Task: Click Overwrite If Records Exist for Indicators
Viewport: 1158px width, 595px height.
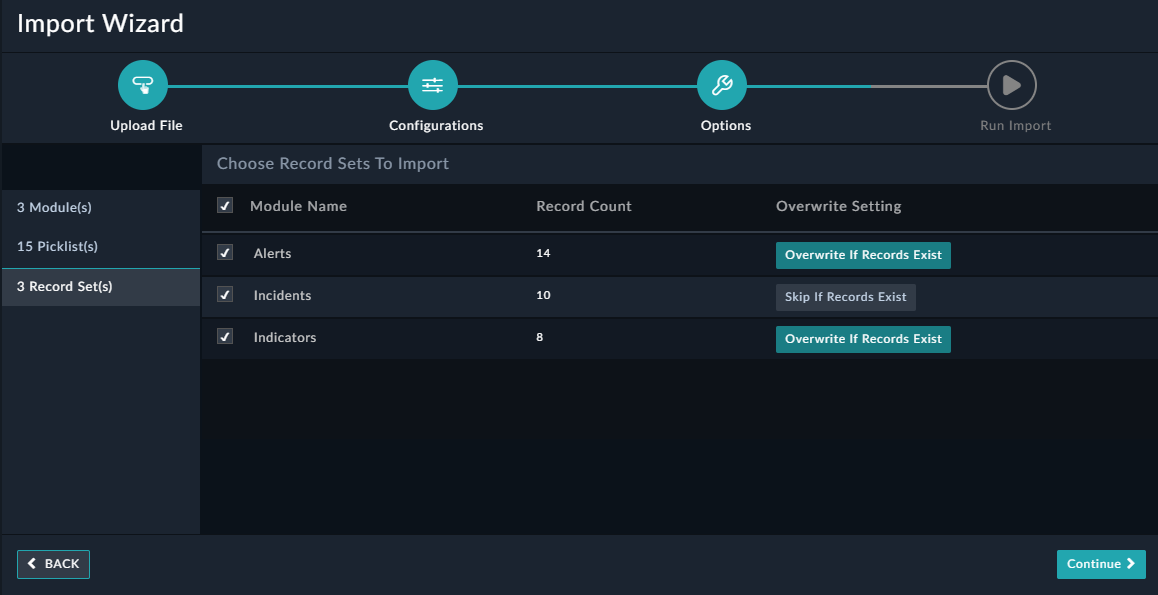Action: point(863,339)
